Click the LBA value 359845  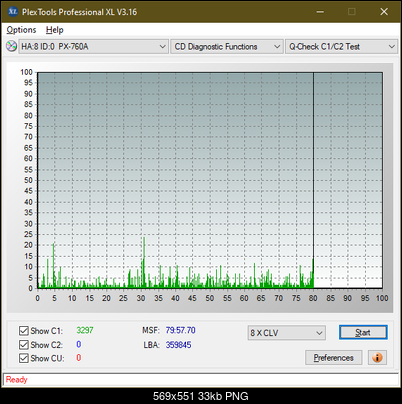click(x=179, y=345)
